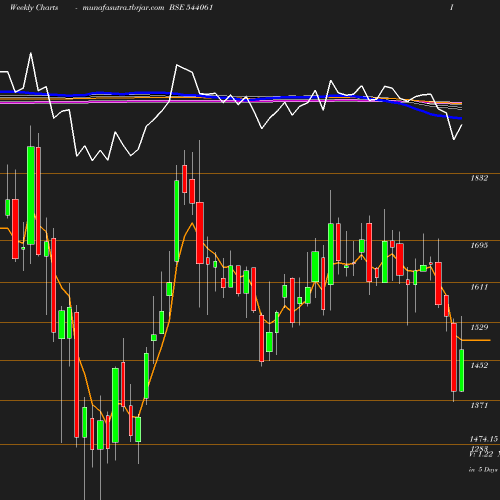This screenshot has height=500, width=500.
Task: Click the 1474.15 current price value
Action: click(x=484, y=439)
